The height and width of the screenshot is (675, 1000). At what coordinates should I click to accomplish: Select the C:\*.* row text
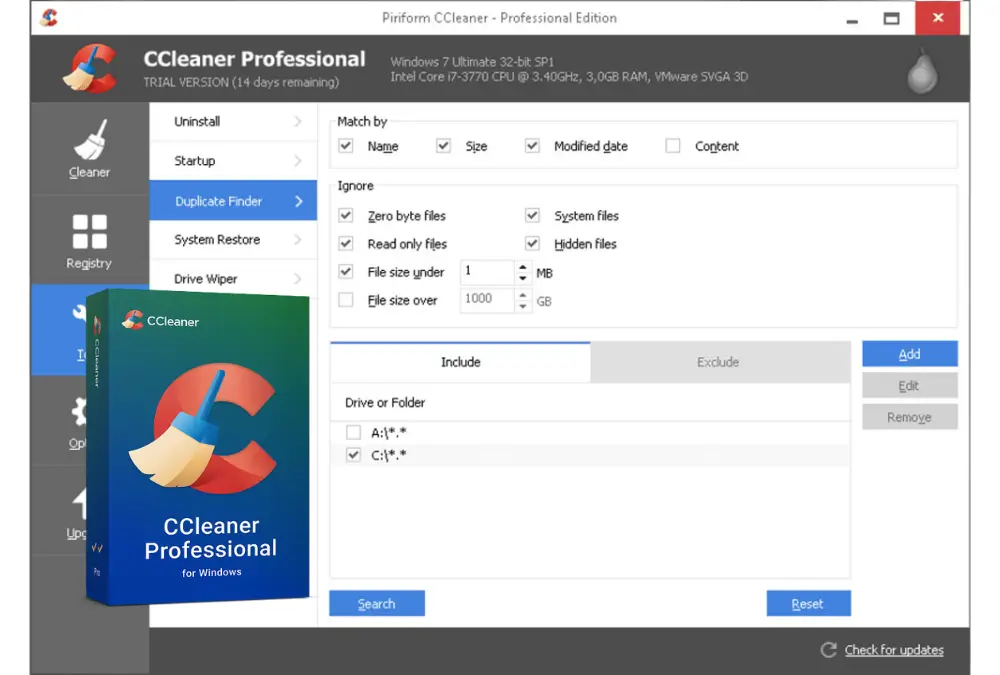coord(389,455)
